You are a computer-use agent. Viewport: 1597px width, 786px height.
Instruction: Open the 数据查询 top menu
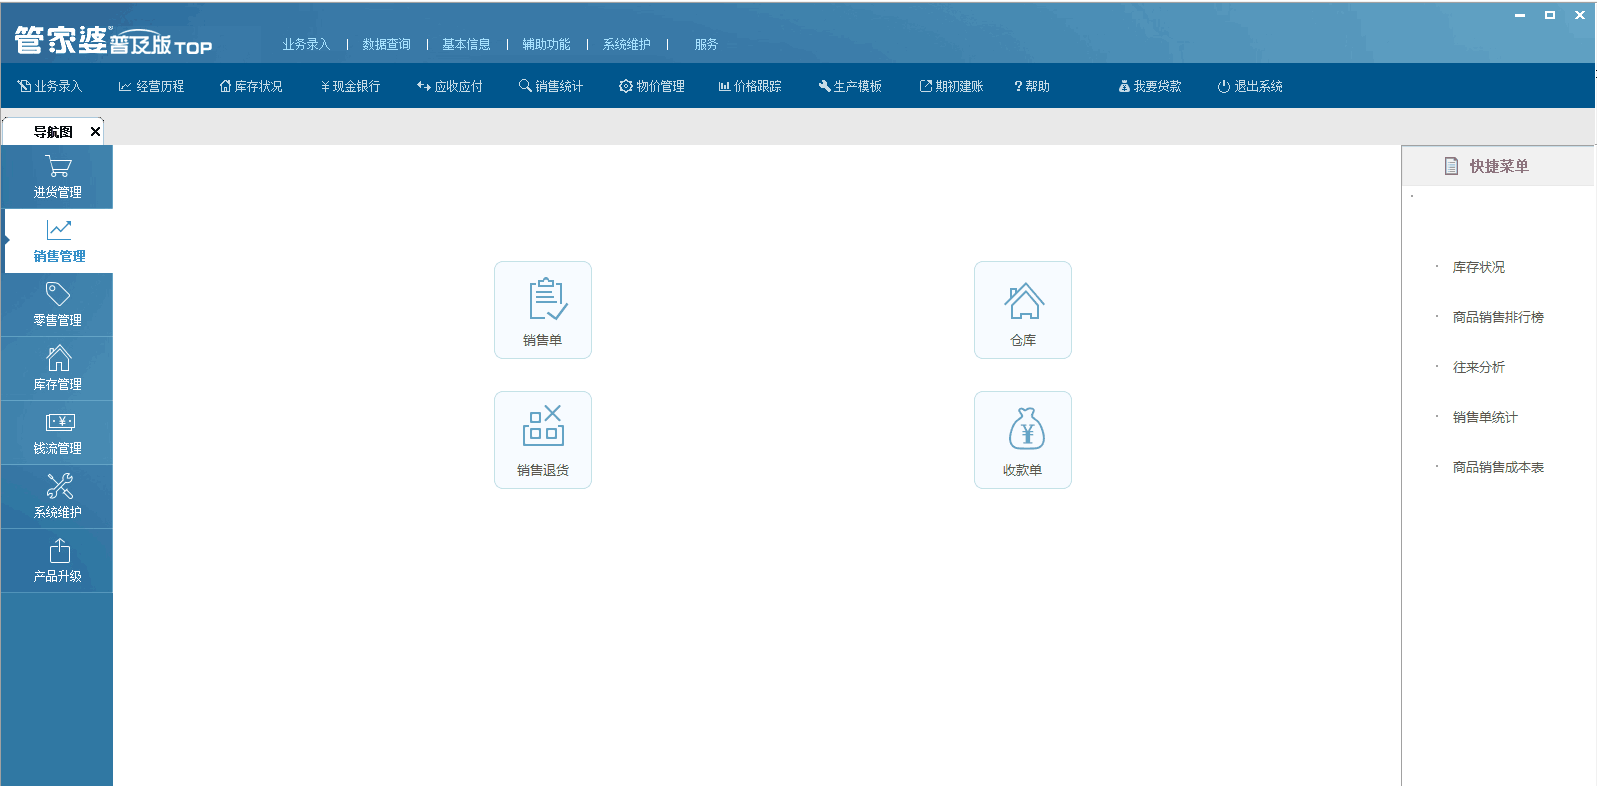click(x=386, y=44)
